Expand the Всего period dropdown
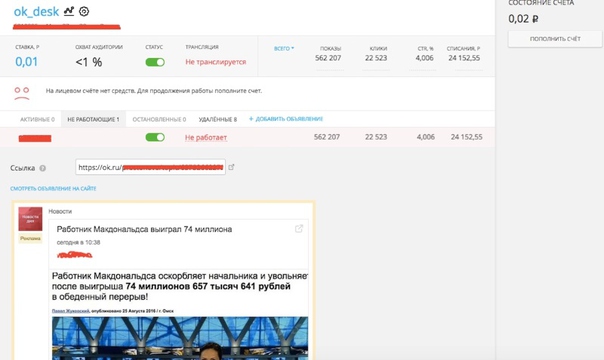The height and width of the screenshot is (360, 604). (284, 49)
